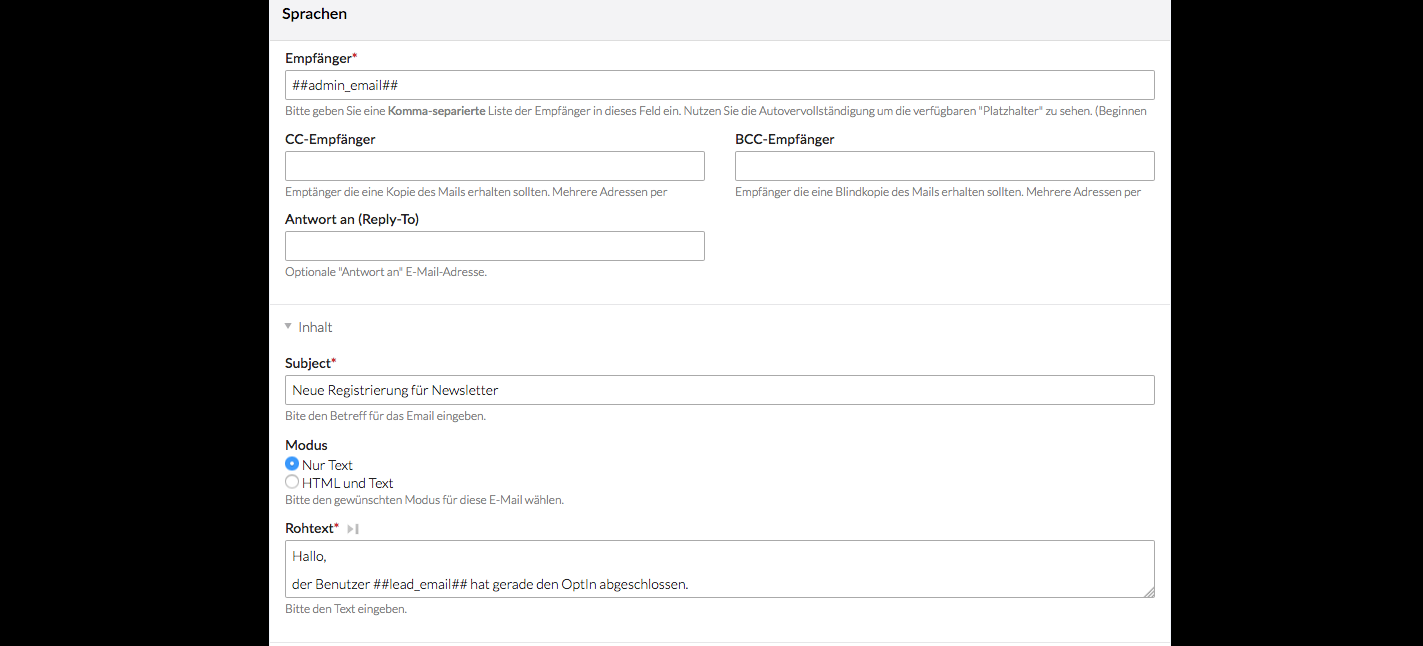Click the Sprachen section header

[x=314, y=14]
